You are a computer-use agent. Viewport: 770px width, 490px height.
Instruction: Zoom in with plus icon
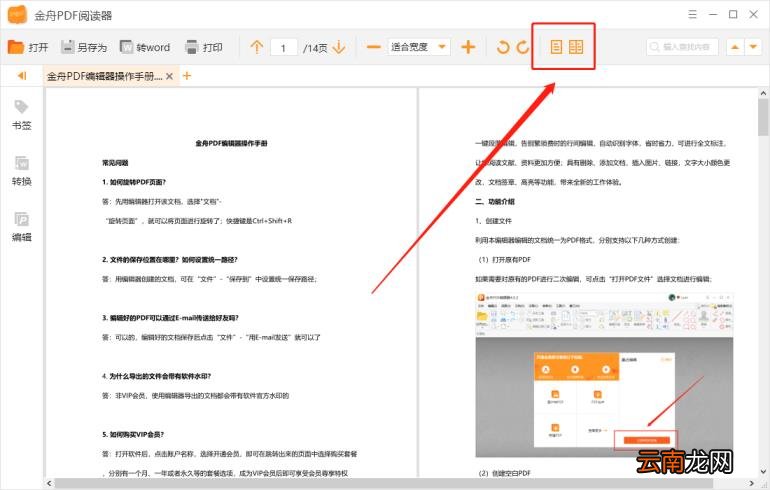[x=468, y=47]
